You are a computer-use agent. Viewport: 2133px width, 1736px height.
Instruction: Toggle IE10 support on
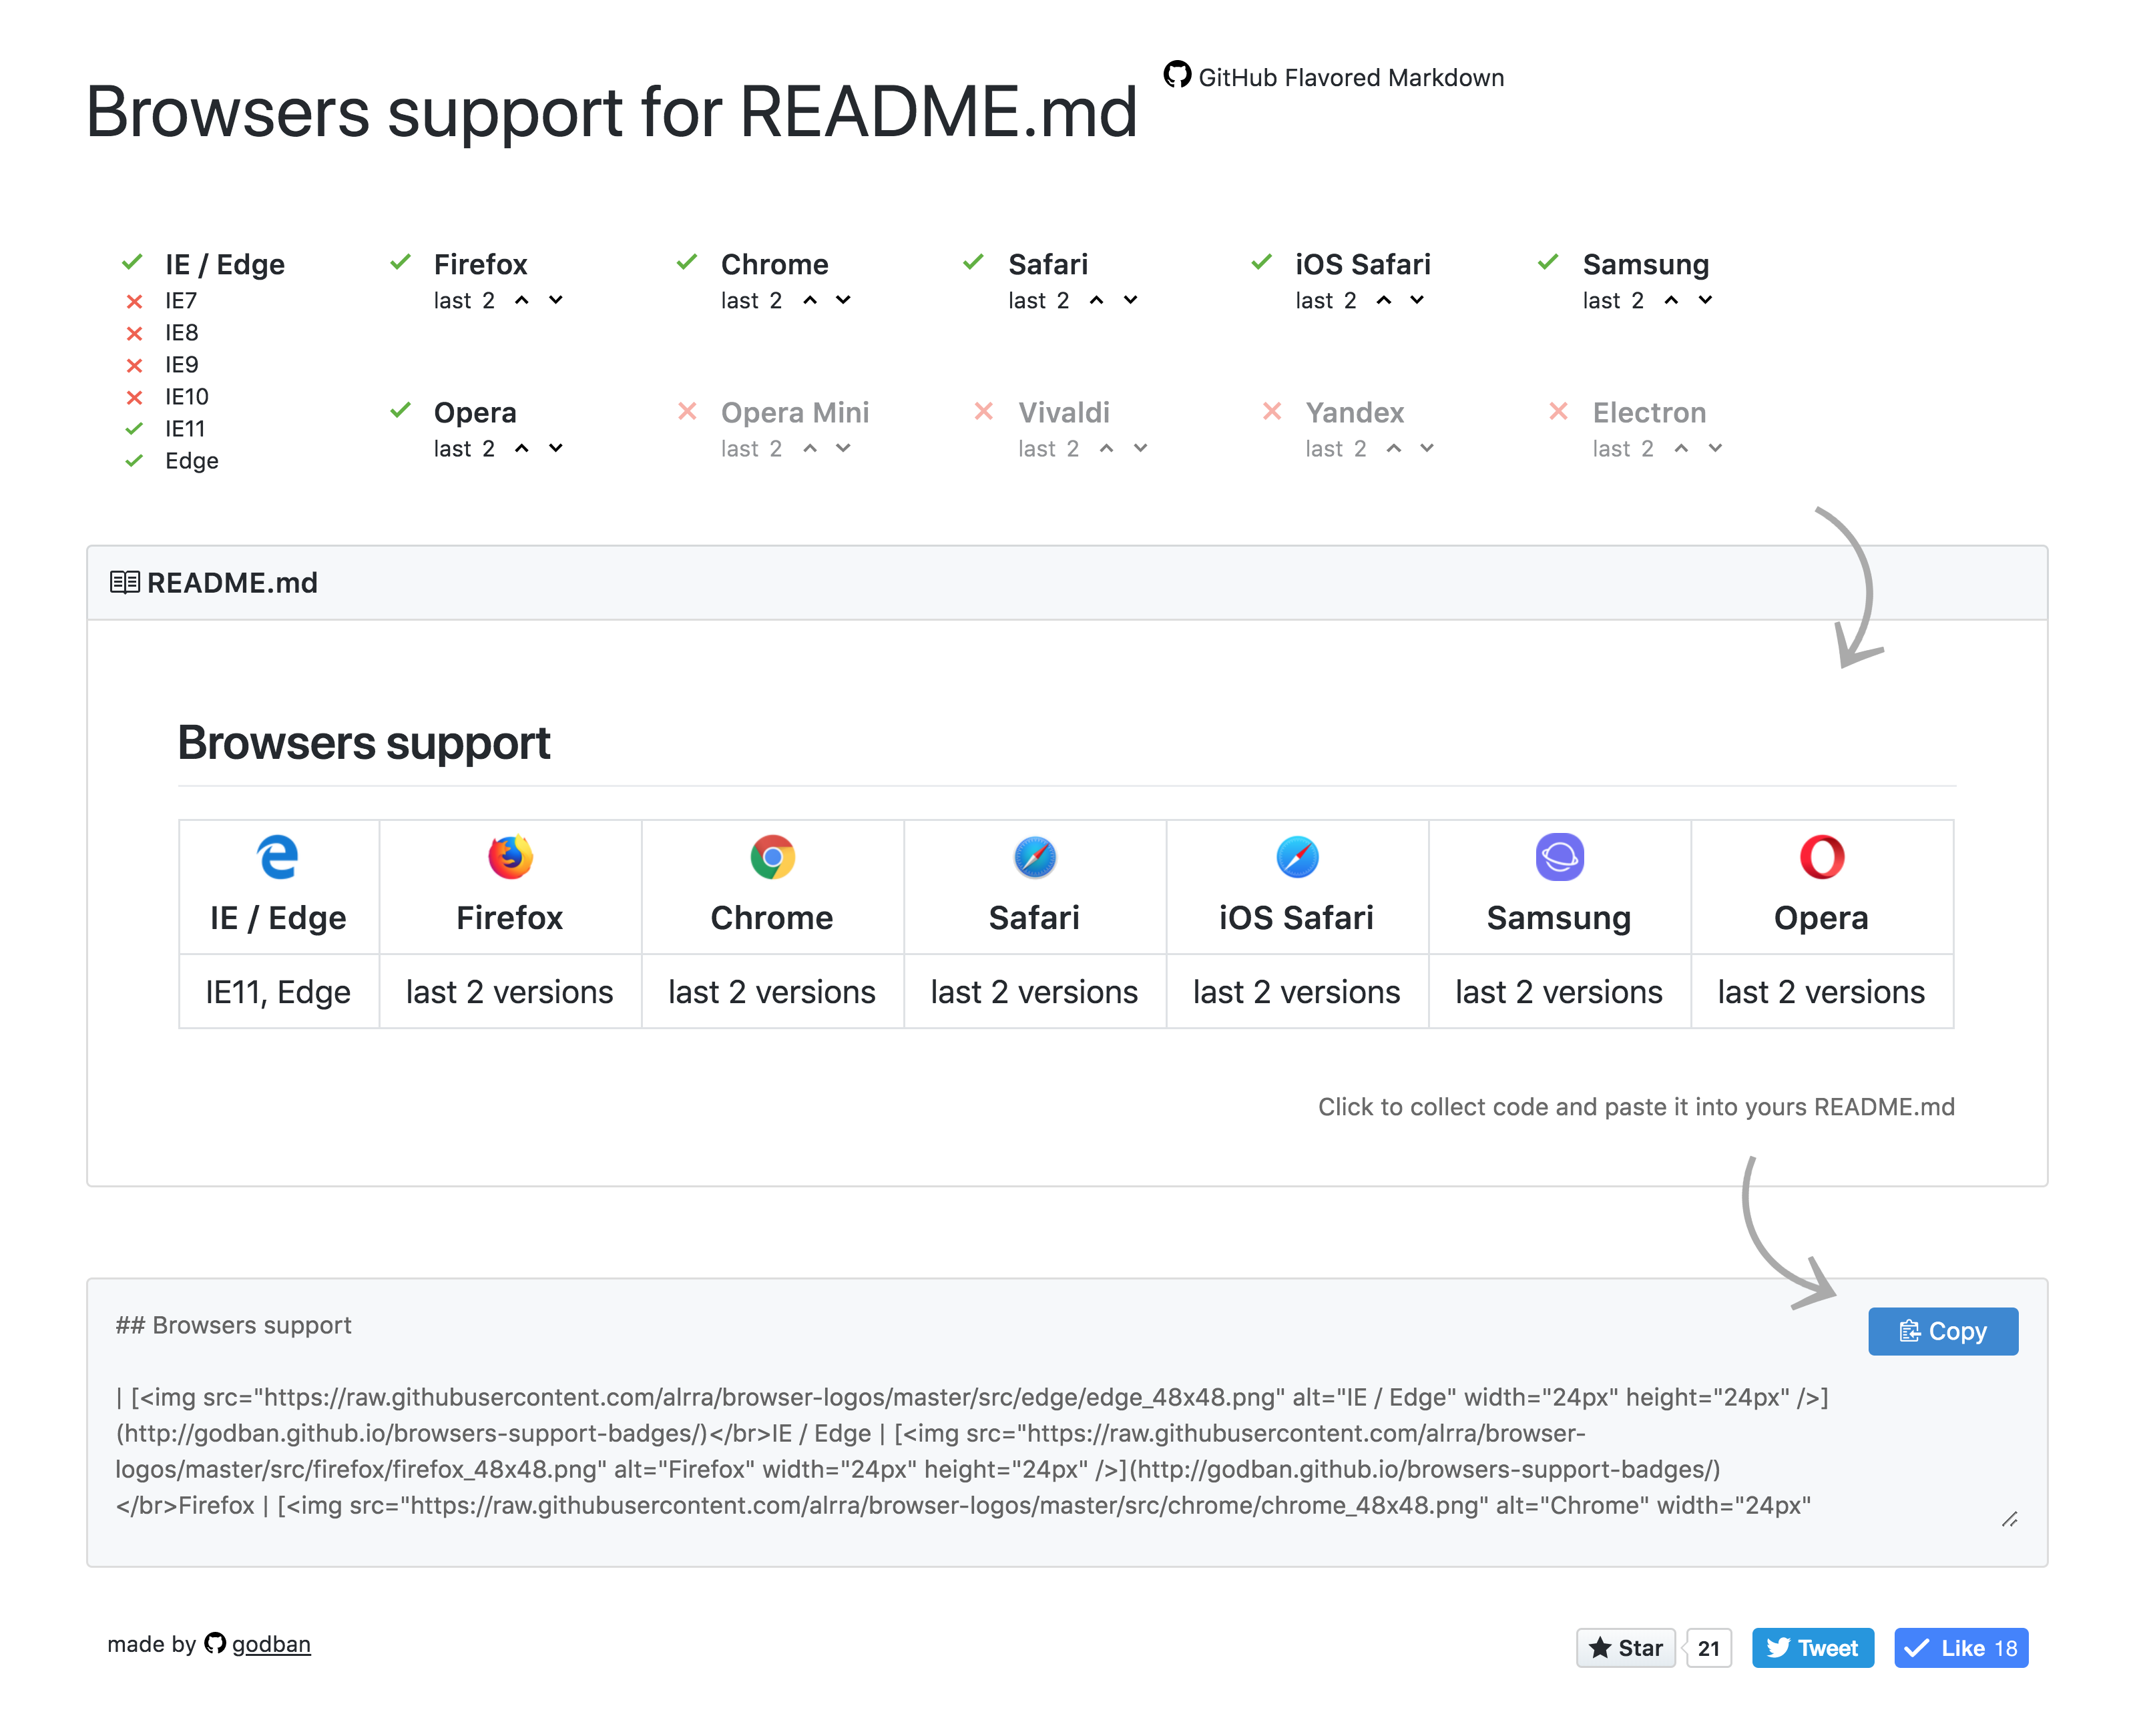tap(134, 397)
